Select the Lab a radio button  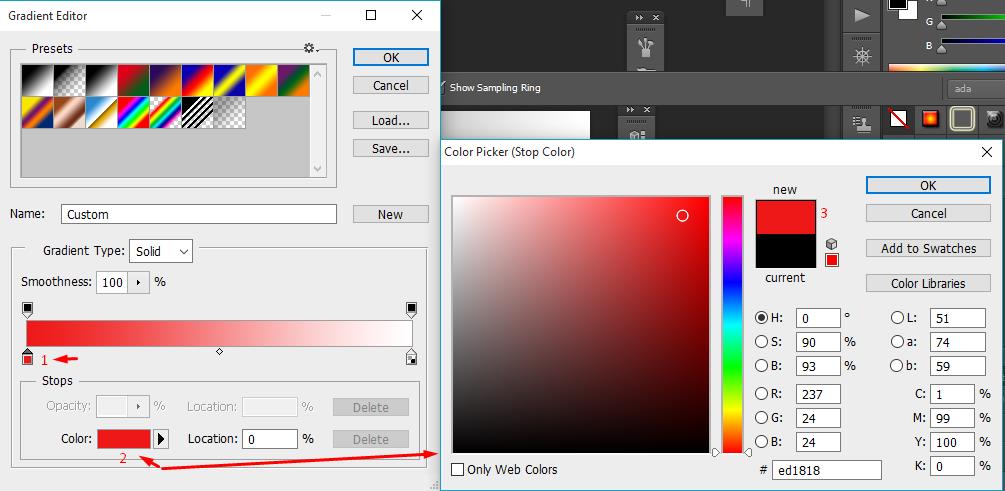pos(897,342)
